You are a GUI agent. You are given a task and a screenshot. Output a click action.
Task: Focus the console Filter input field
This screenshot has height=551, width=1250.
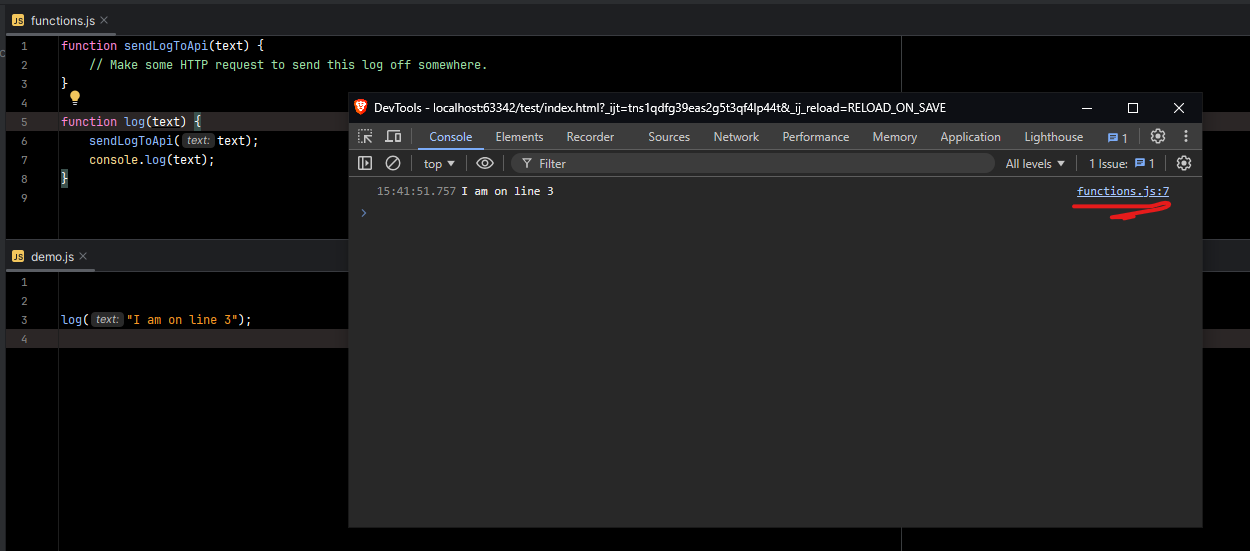pyautogui.click(x=760, y=163)
